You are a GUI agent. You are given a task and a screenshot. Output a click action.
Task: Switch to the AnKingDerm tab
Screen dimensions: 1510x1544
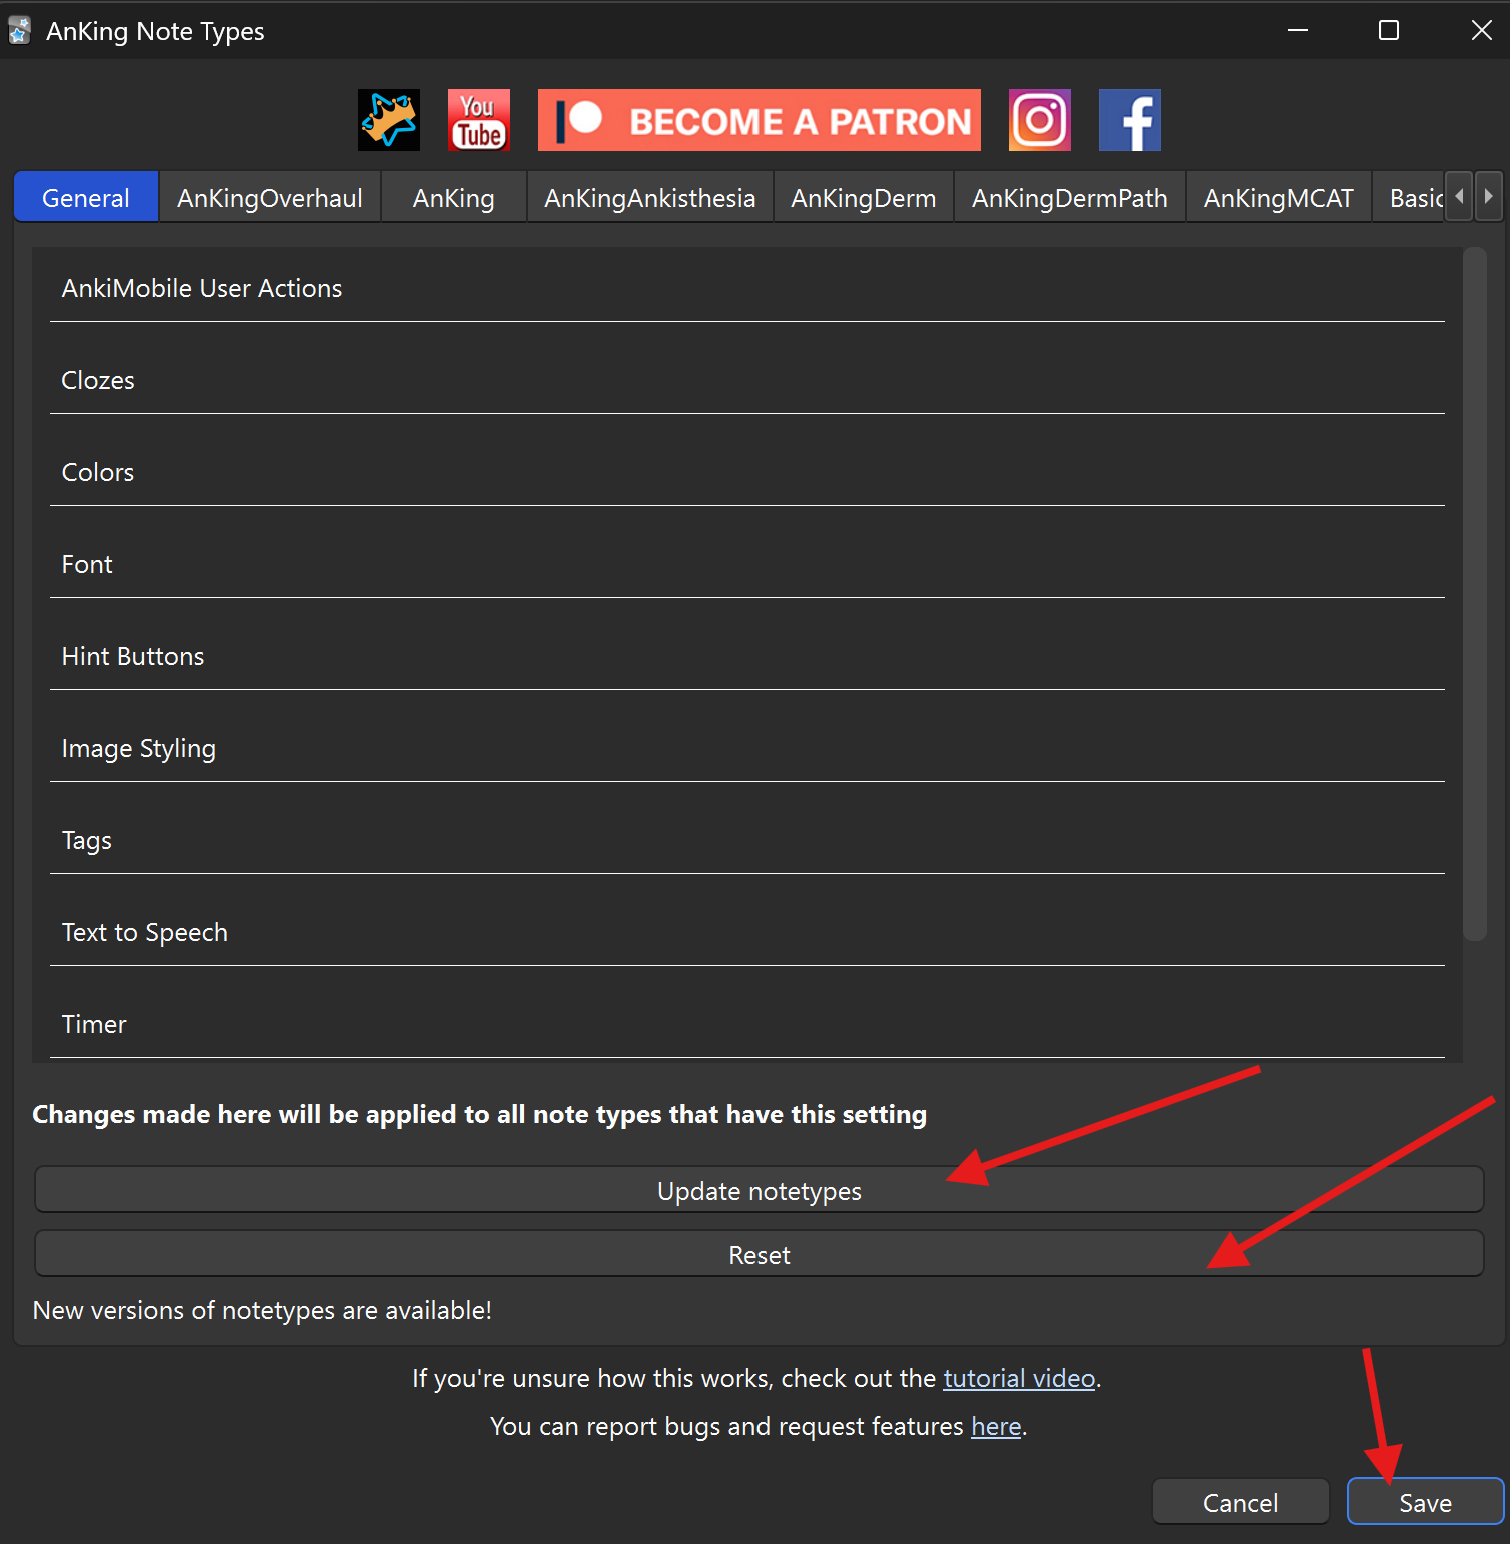coord(864,198)
